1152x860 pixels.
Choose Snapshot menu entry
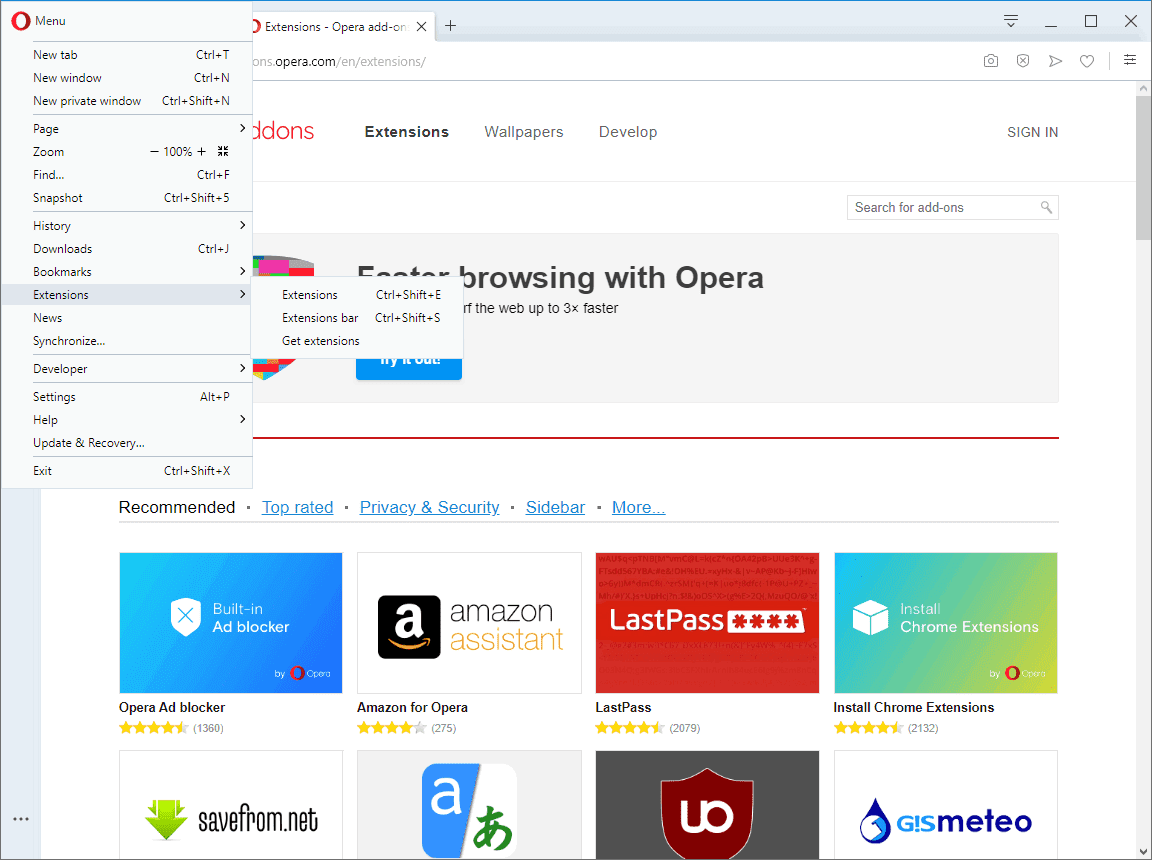pyautogui.click(x=127, y=198)
